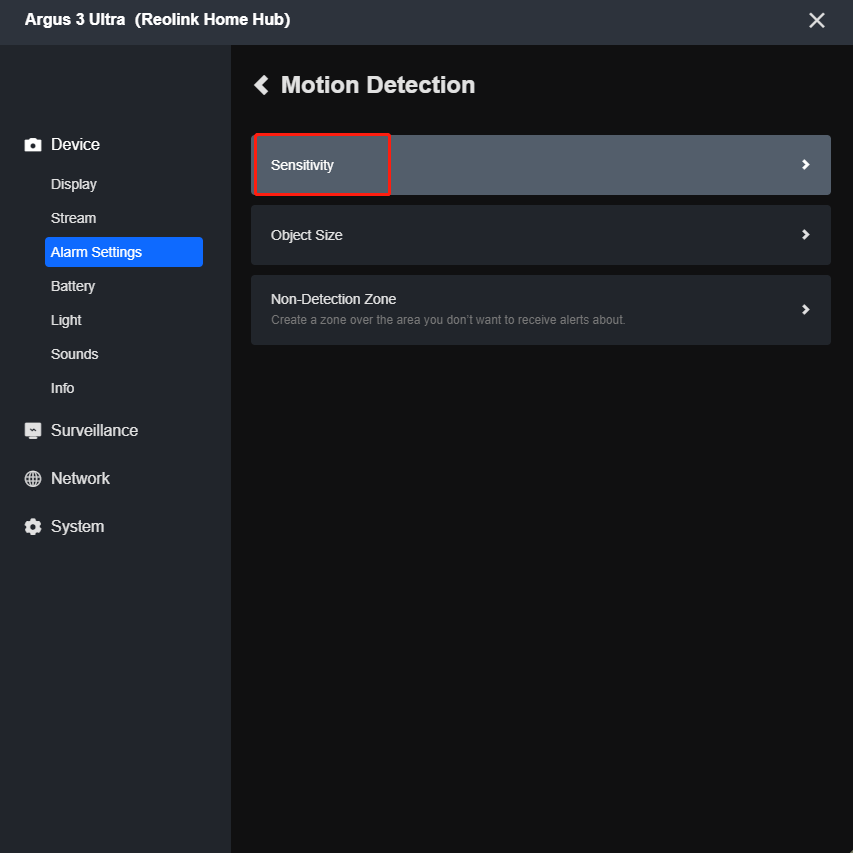
Task: Expand the Object Size row chevron
Action: pos(806,235)
